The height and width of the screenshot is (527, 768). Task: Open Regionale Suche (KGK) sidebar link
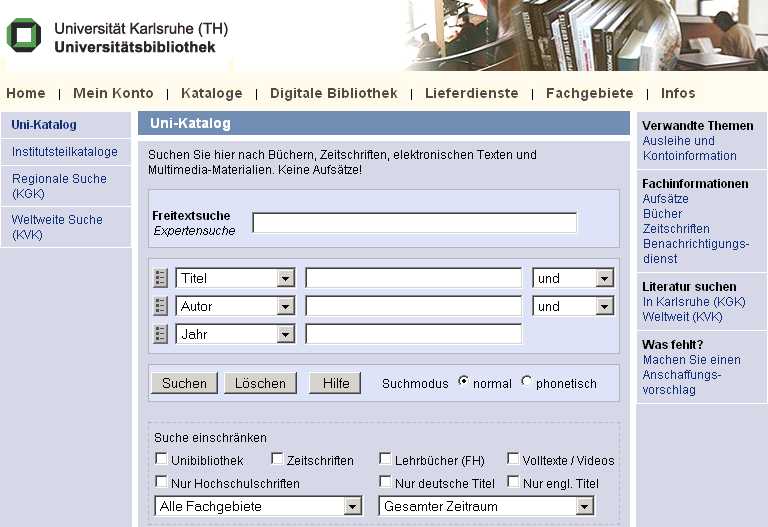pos(59,186)
